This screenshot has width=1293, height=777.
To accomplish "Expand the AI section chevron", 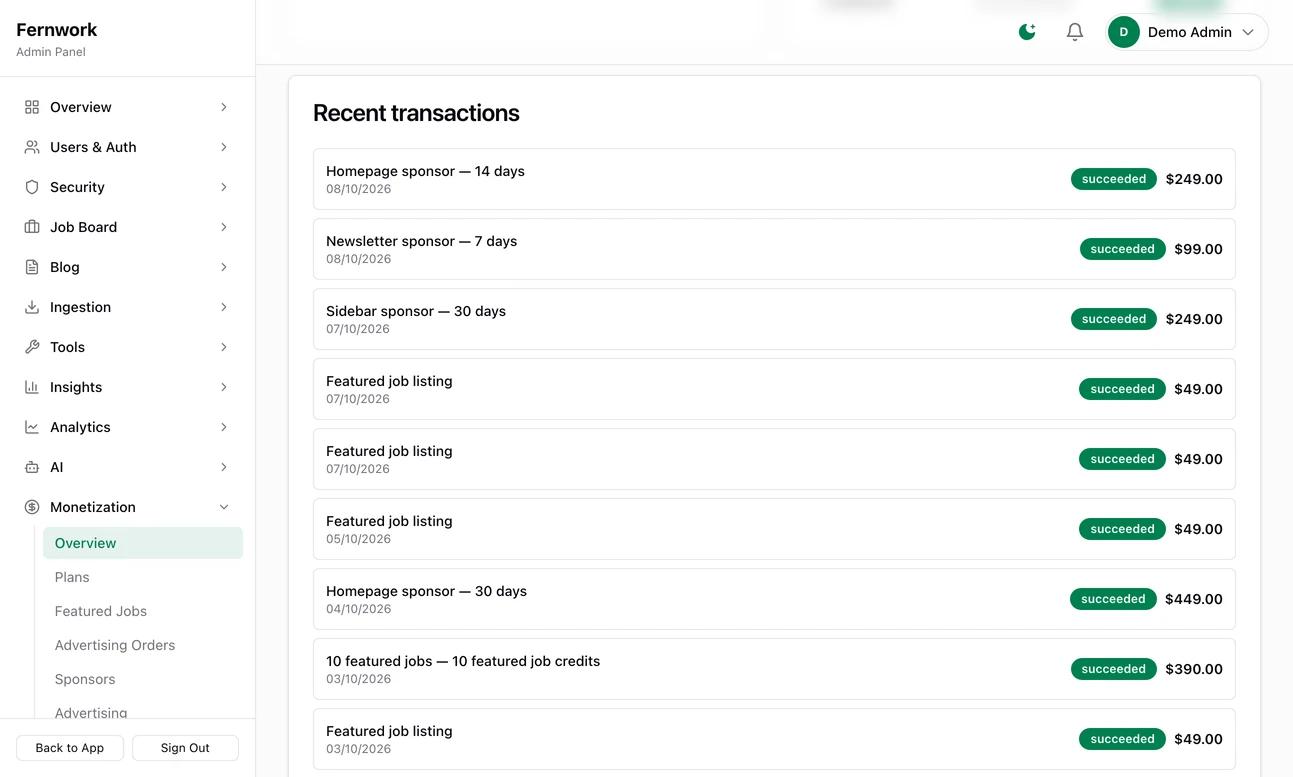I will tap(224, 467).
